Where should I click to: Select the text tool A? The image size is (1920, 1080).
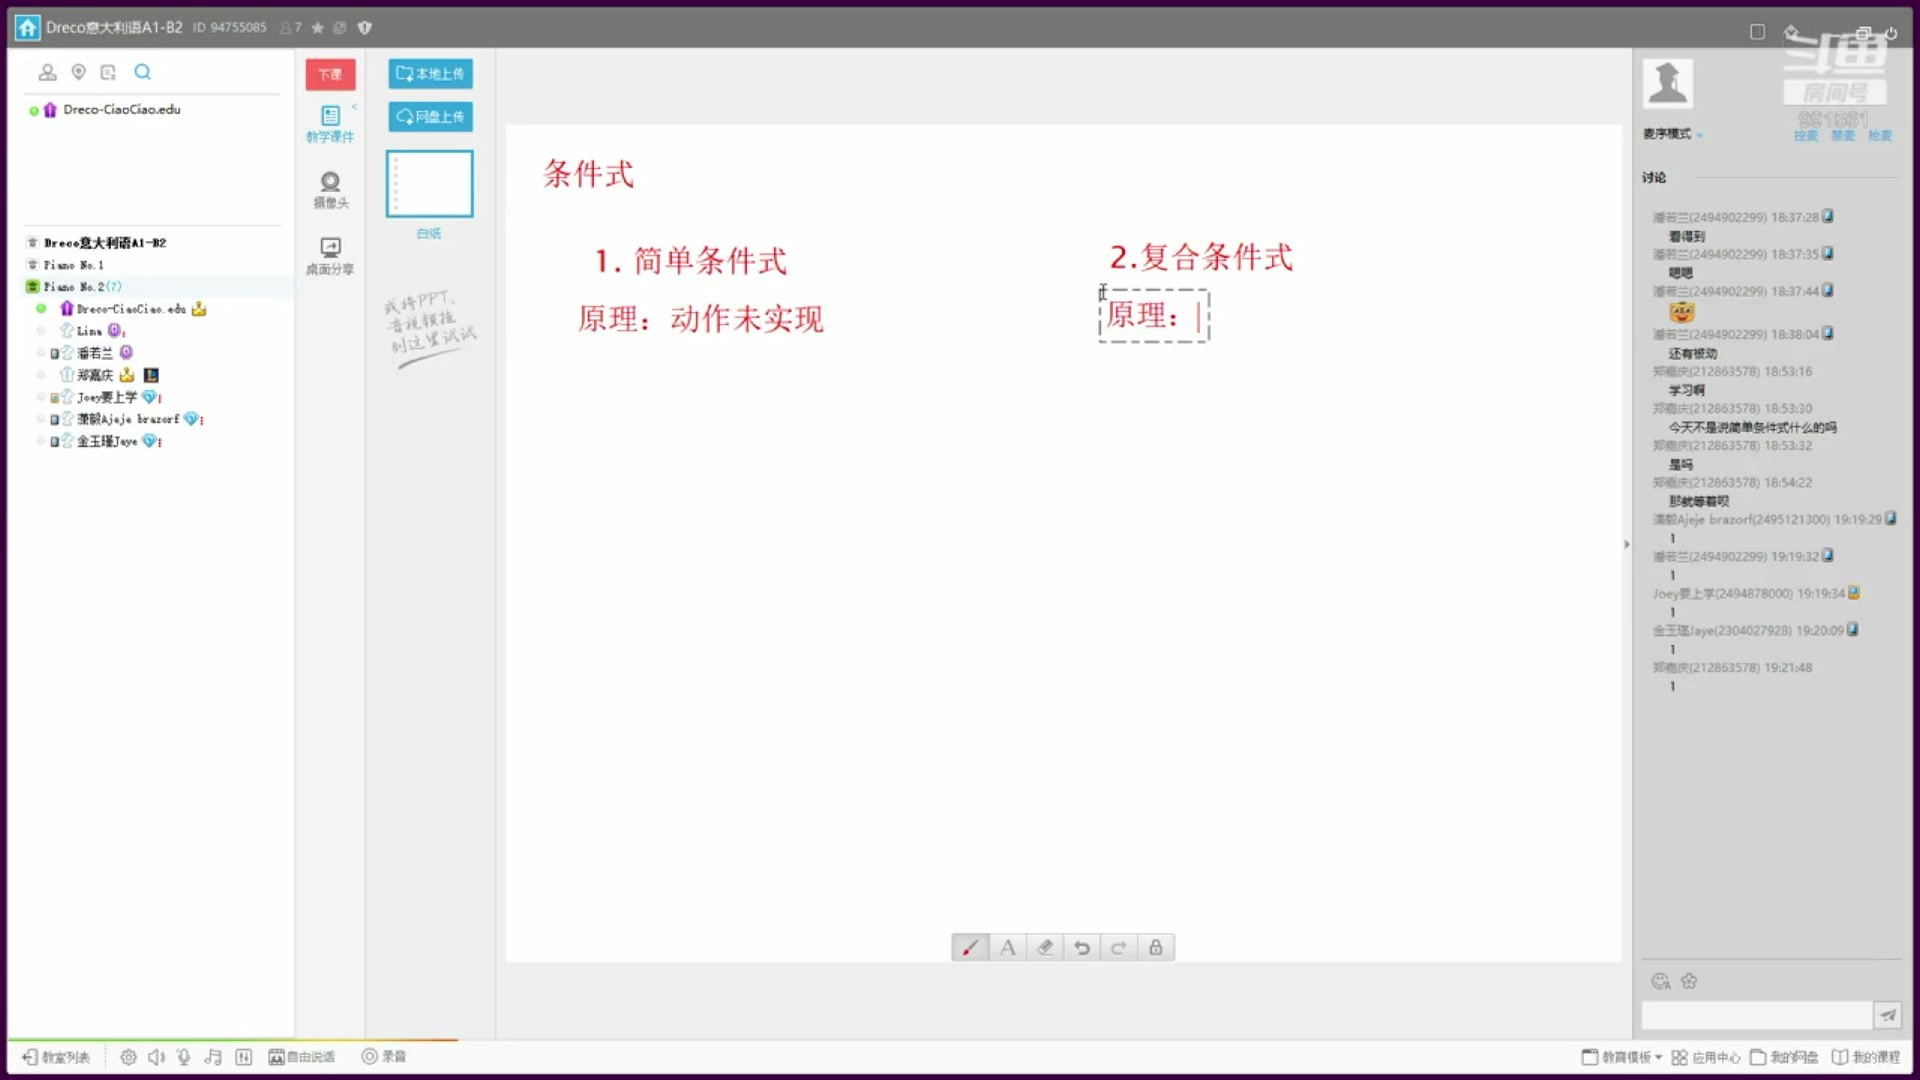tap(1008, 947)
